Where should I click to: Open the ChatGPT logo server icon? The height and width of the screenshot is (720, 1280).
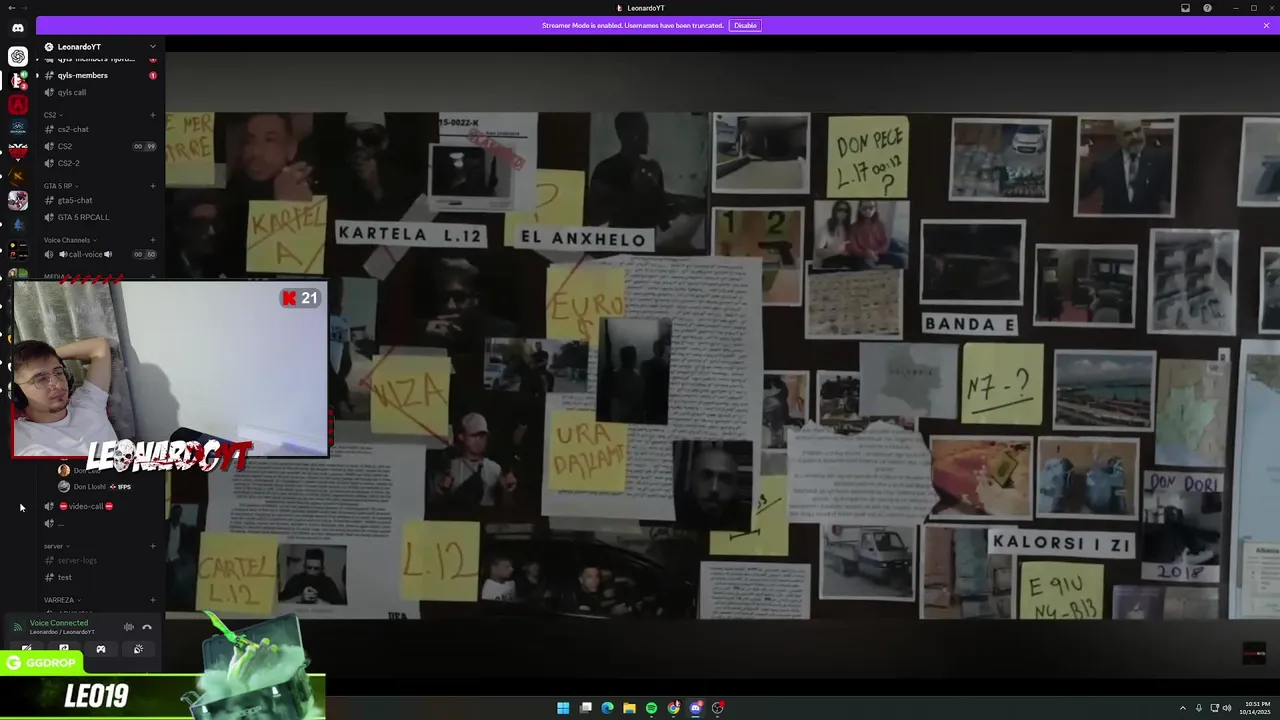[x=18, y=57]
